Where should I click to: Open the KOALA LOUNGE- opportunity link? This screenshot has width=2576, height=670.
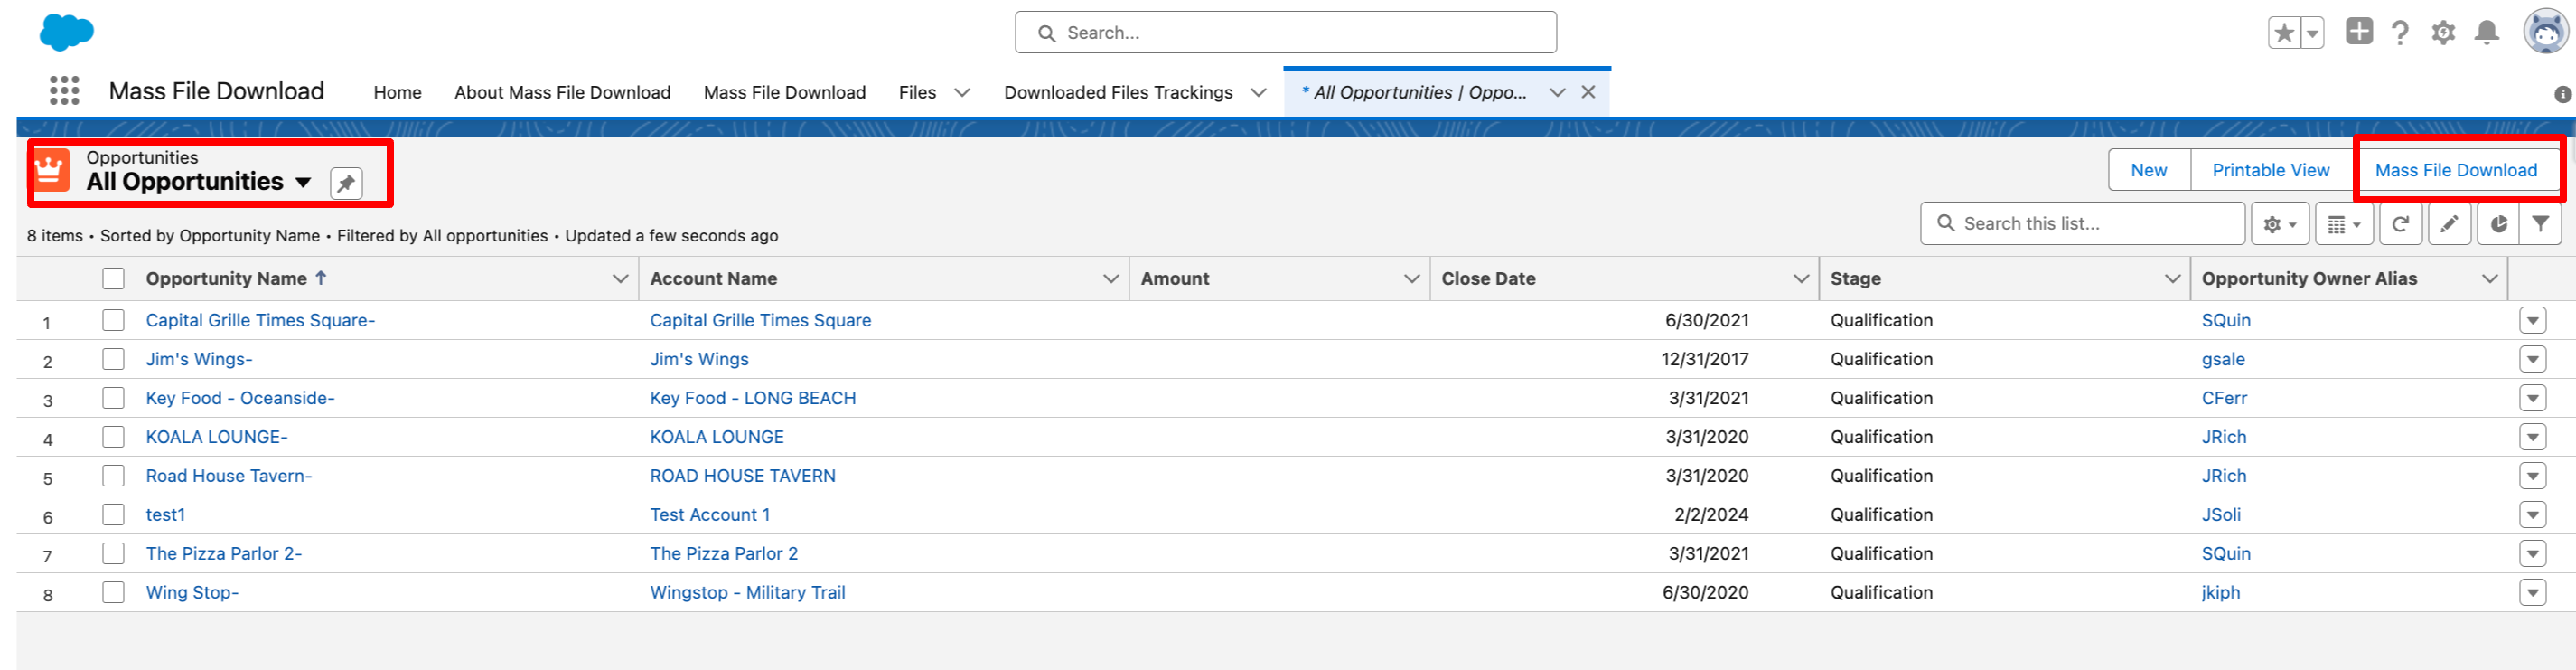pyautogui.click(x=217, y=437)
